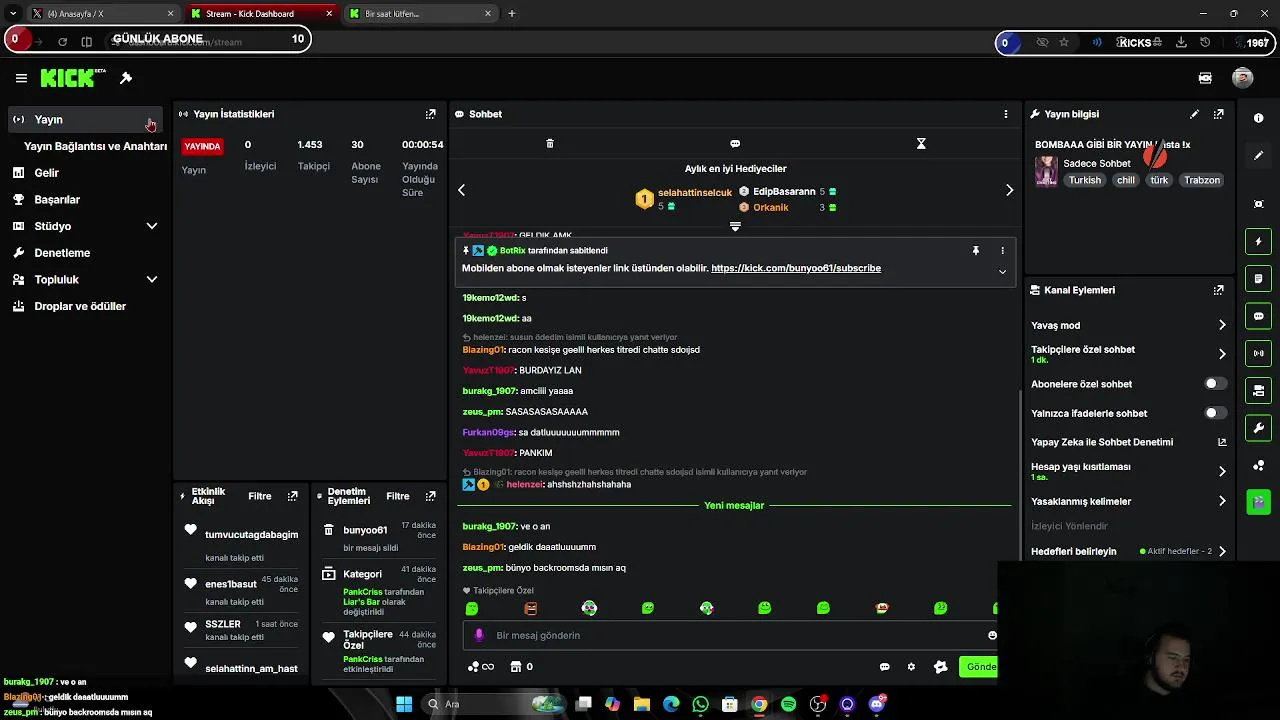Pop out the Yayın İstatistikleri panel
1280x720 pixels.
(431, 114)
